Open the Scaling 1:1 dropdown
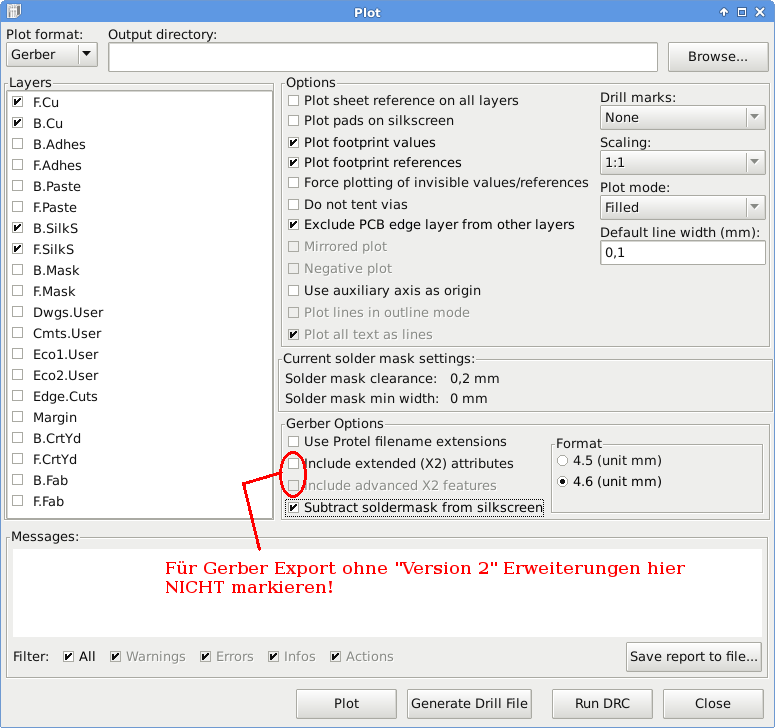The width and height of the screenshot is (775, 728). click(x=683, y=163)
